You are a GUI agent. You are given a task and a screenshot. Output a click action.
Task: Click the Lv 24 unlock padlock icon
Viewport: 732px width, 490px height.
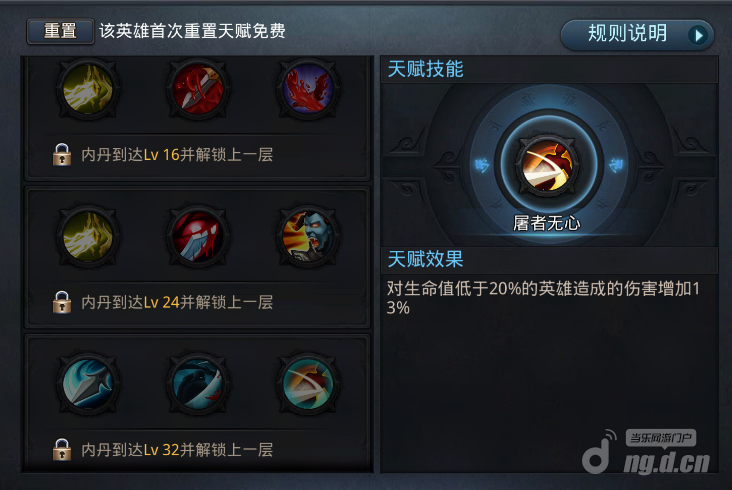click(x=62, y=302)
